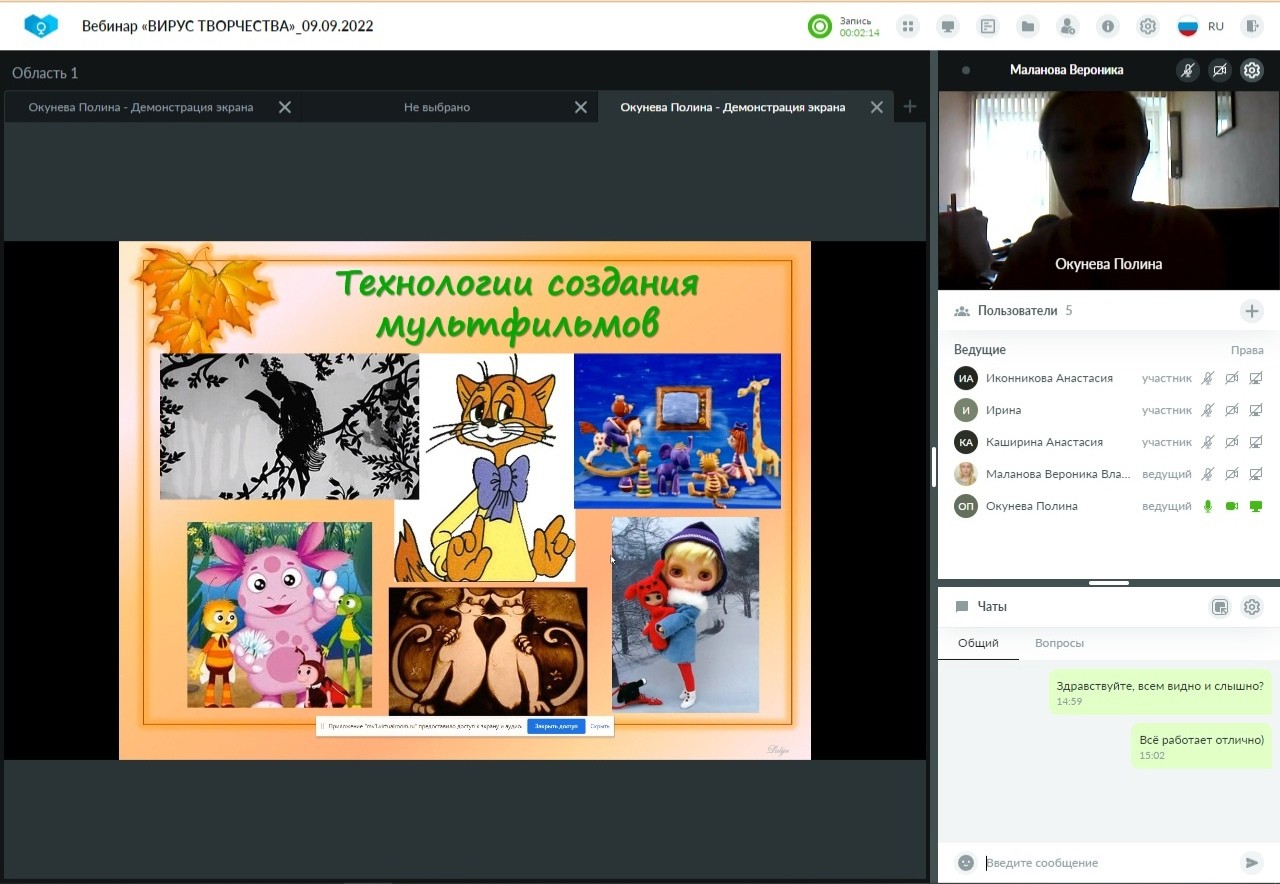Click the emoji smiley icon in chat input
This screenshot has height=884, width=1280.
[x=966, y=862]
